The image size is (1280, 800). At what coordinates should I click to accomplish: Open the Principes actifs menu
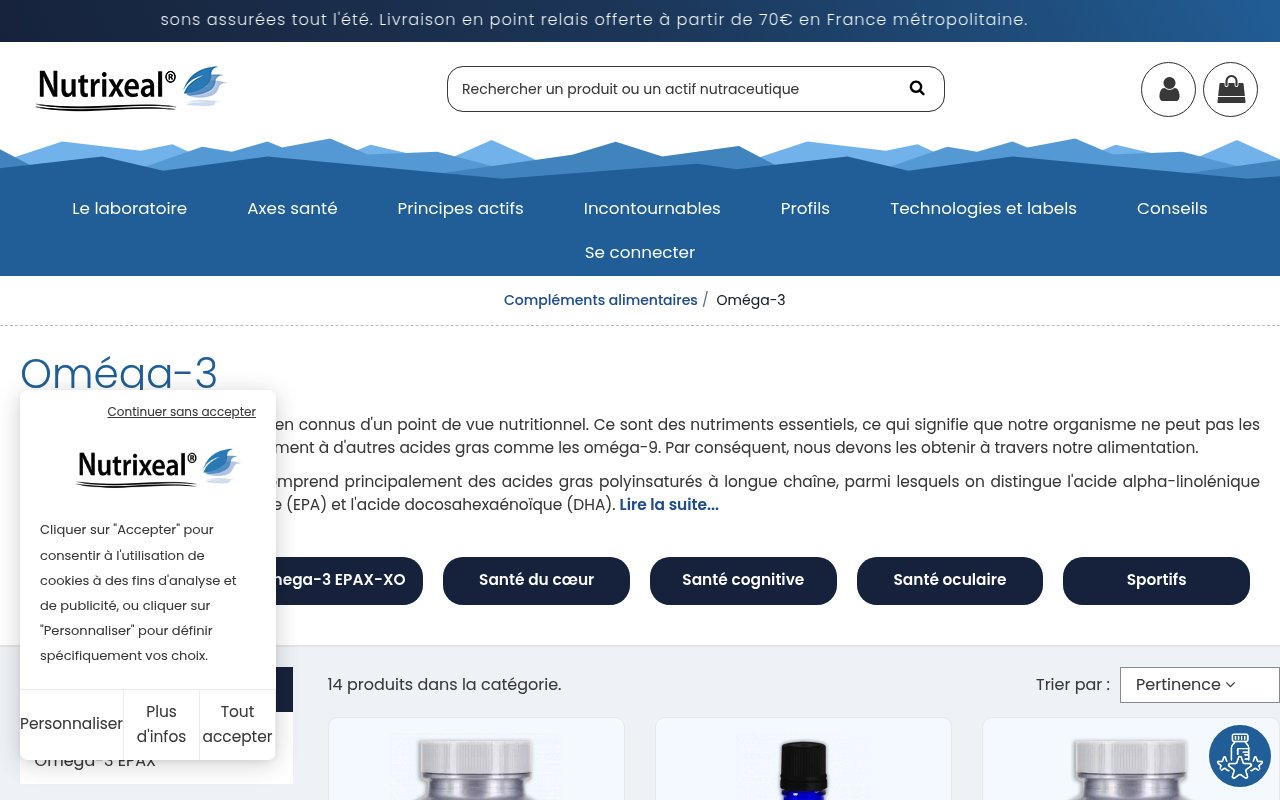[x=460, y=208]
